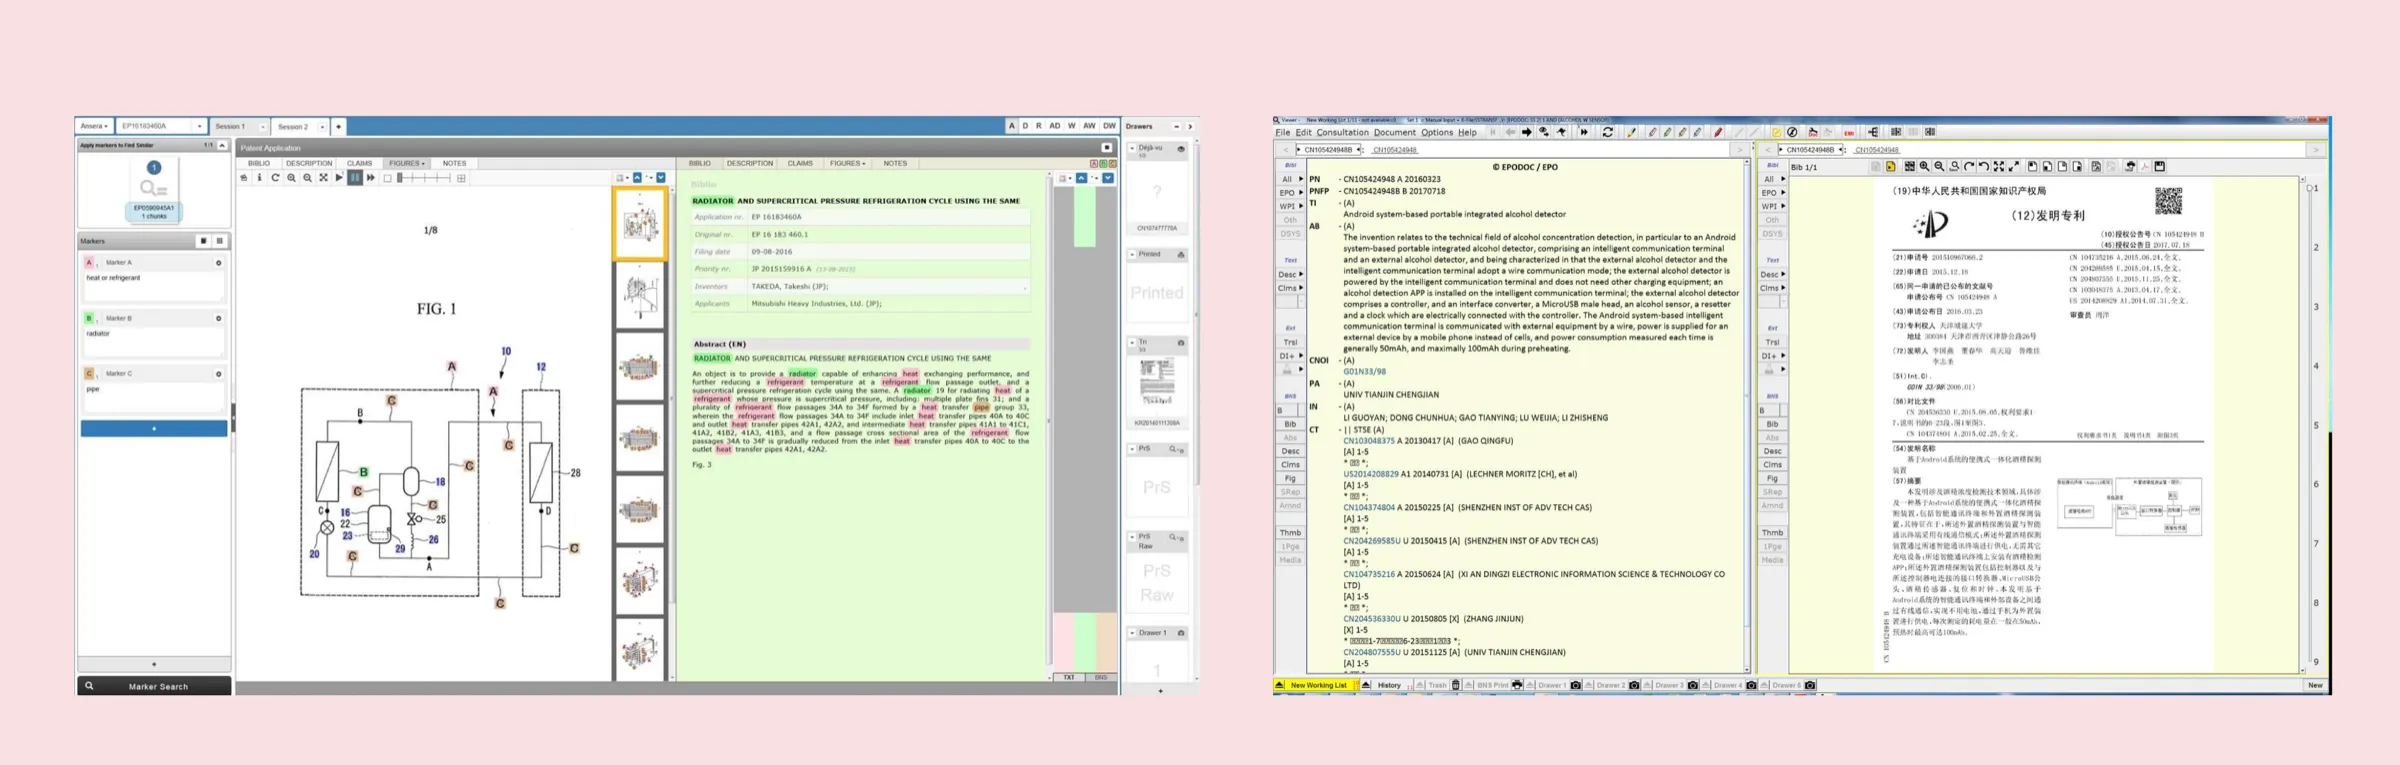Open Marker C settings gear
The width and height of the screenshot is (2400, 765).
219,374
